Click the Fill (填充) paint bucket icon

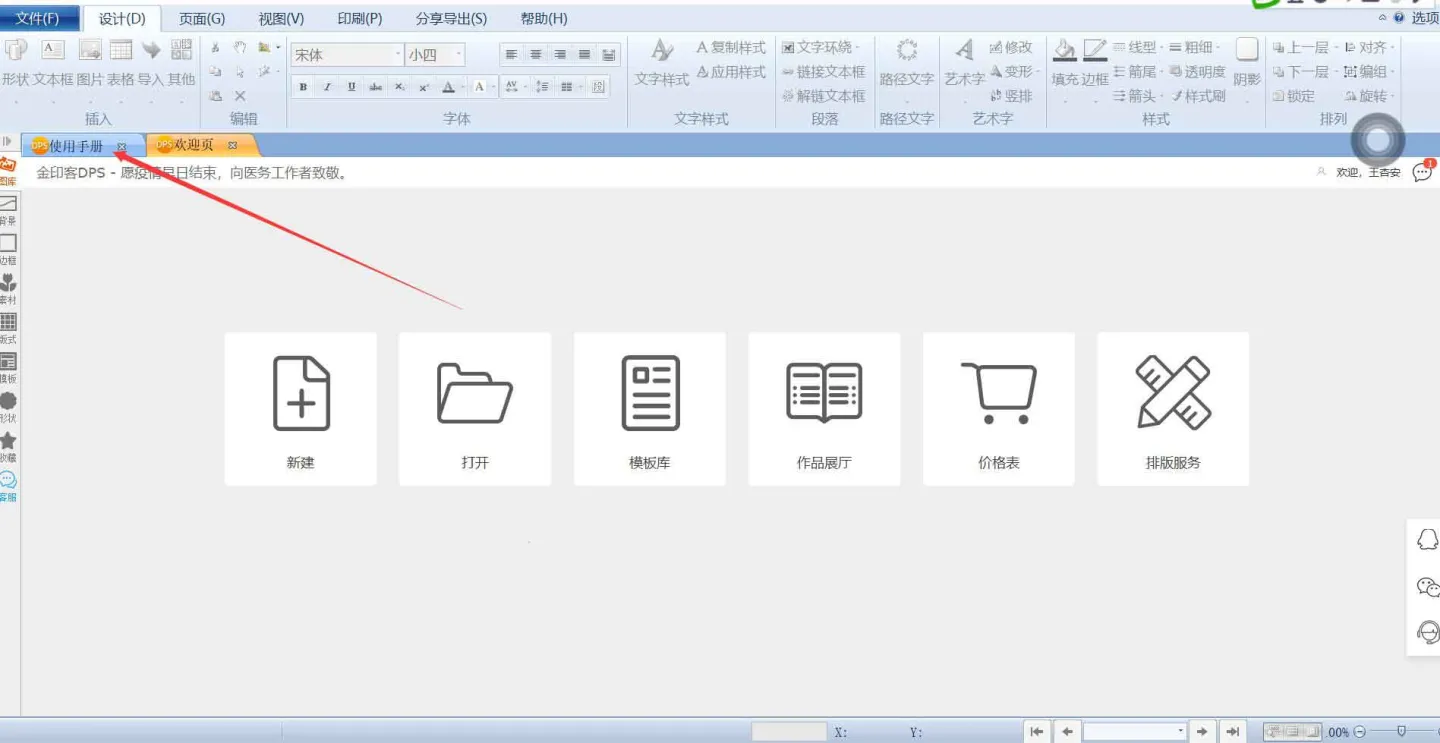point(1065,50)
